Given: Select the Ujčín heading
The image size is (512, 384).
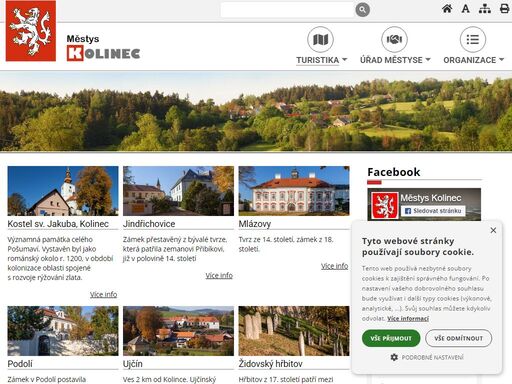Looking at the screenshot, I should (133, 364).
